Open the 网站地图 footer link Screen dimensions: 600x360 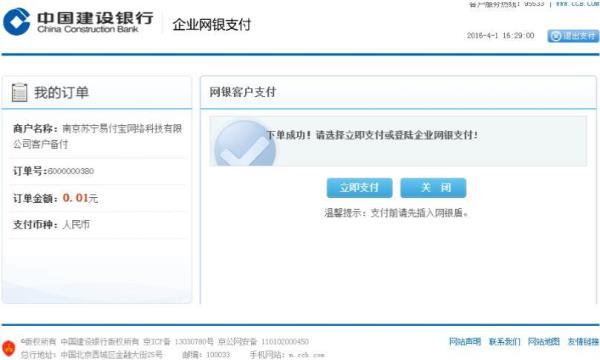544,341
